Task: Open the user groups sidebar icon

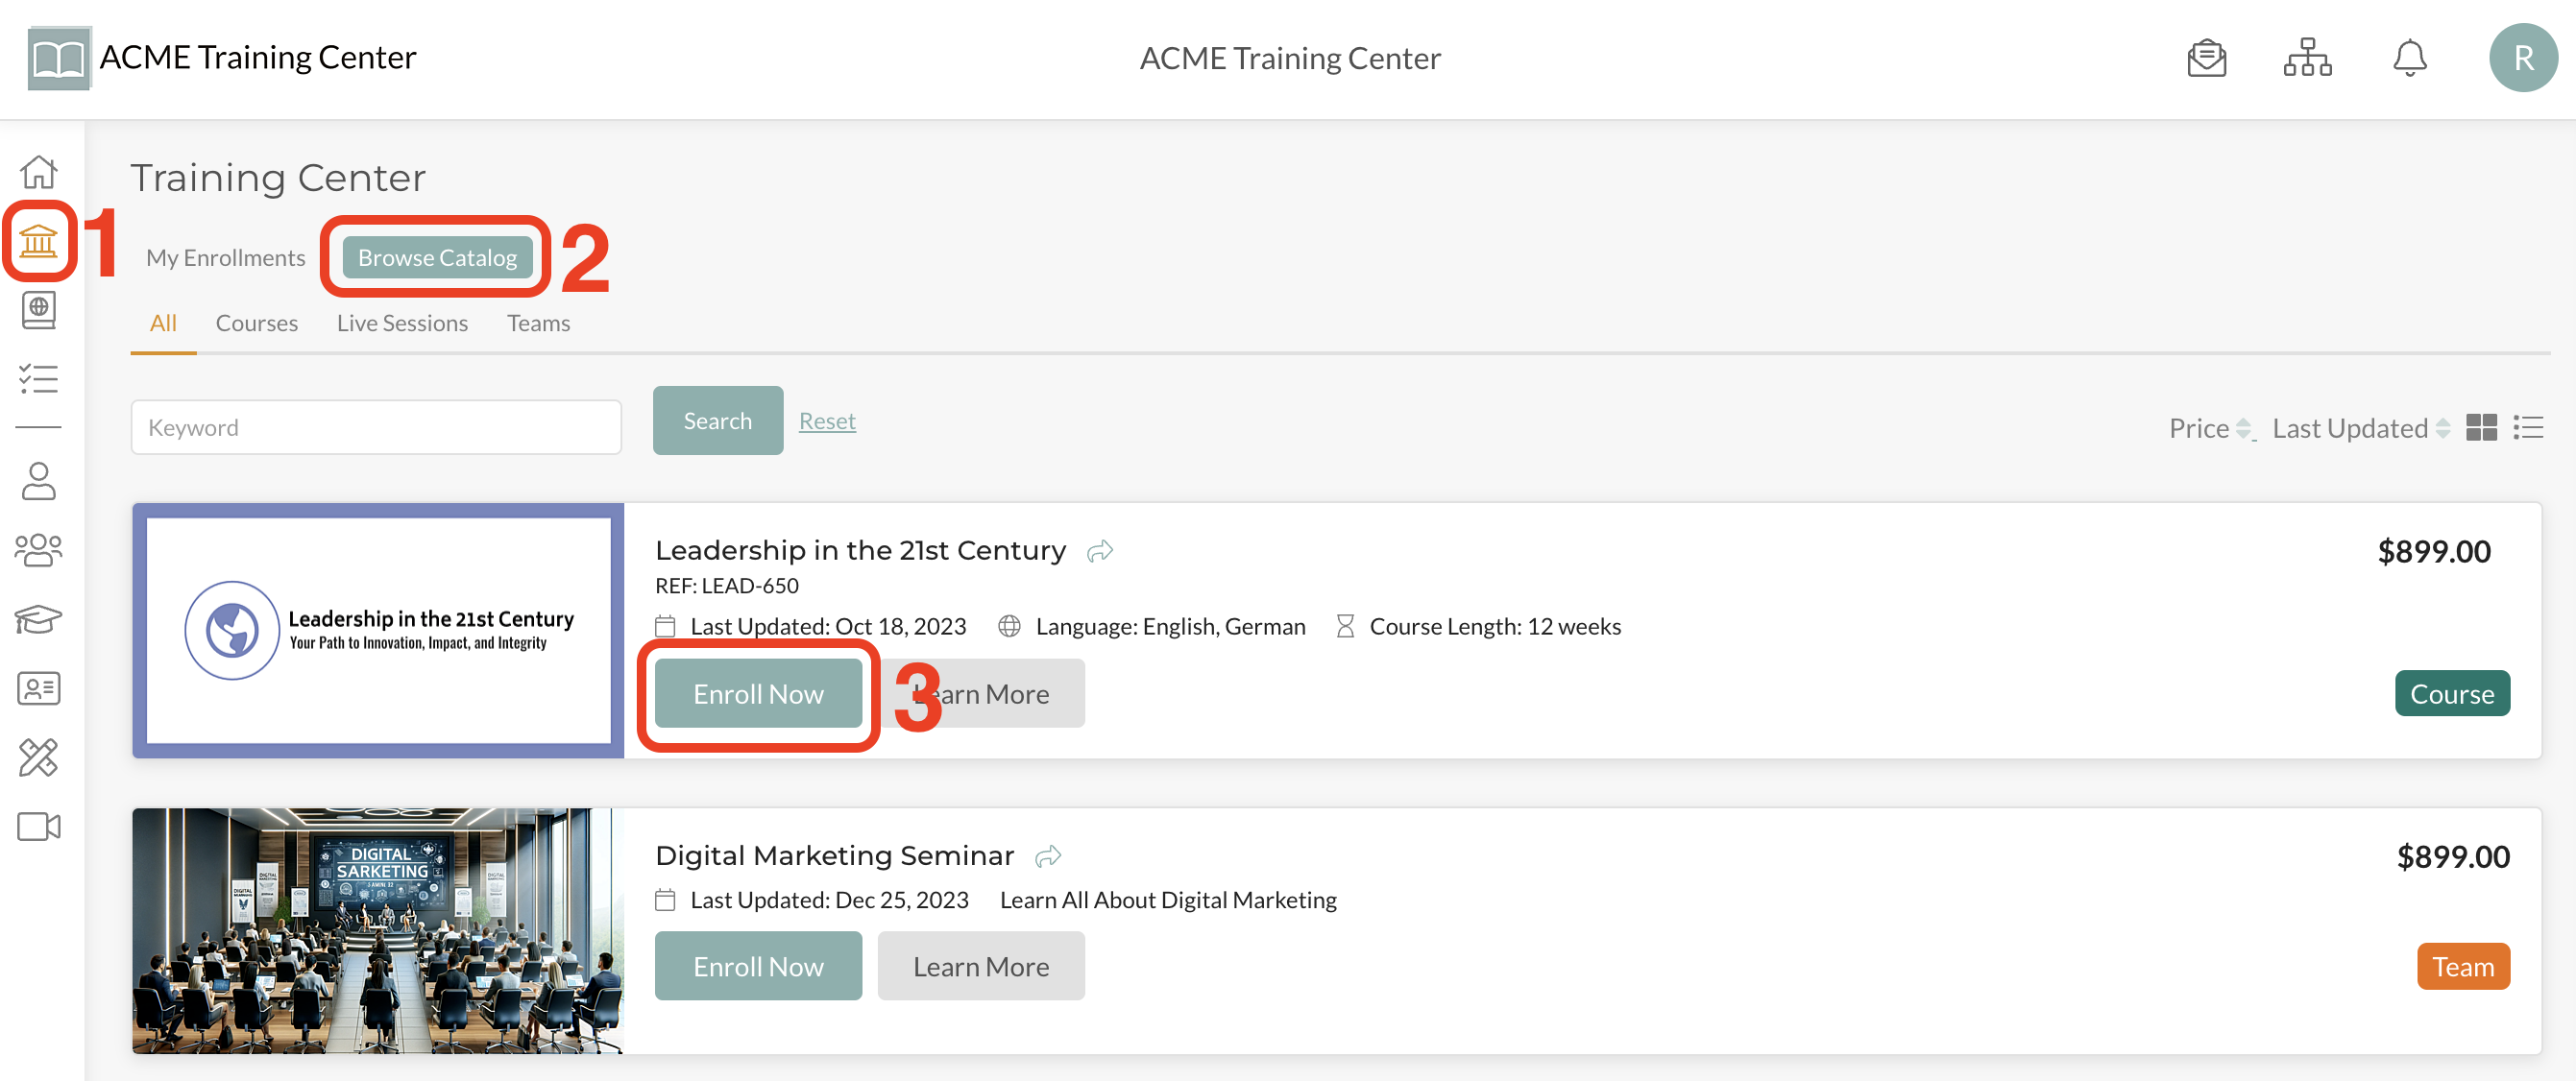Action: [38, 549]
